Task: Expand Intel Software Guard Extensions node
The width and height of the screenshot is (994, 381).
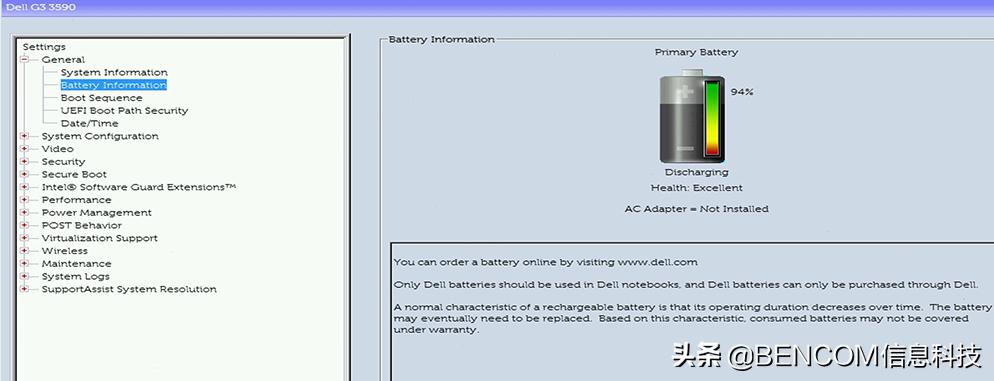Action: click(x=25, y=187)
